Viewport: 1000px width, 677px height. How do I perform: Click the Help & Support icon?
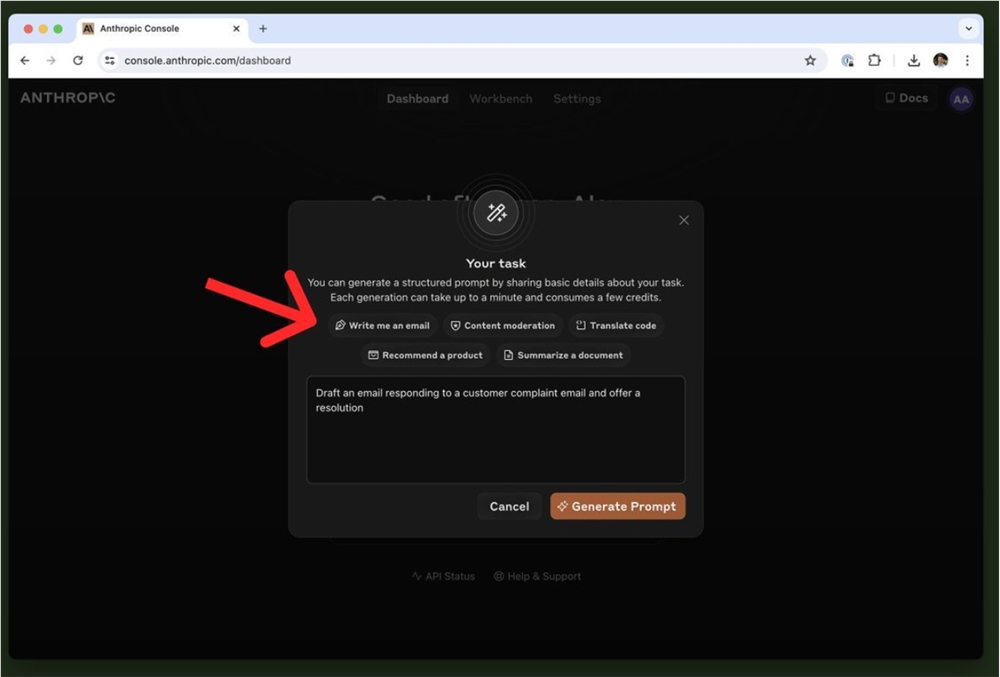[x=498, y=576]
